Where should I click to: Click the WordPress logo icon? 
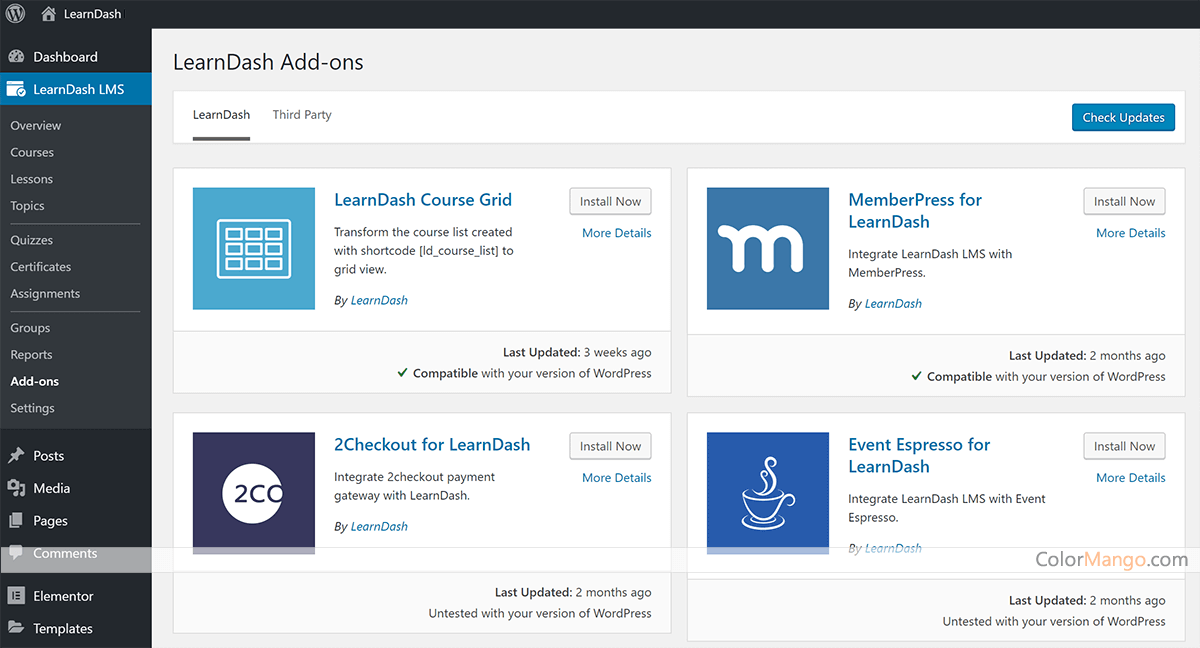16,14
